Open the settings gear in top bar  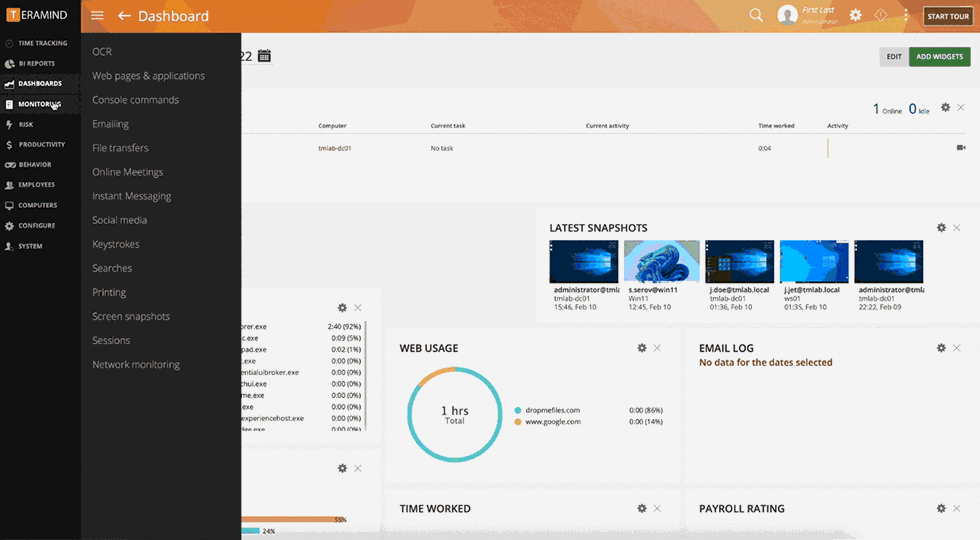point(855,15)
